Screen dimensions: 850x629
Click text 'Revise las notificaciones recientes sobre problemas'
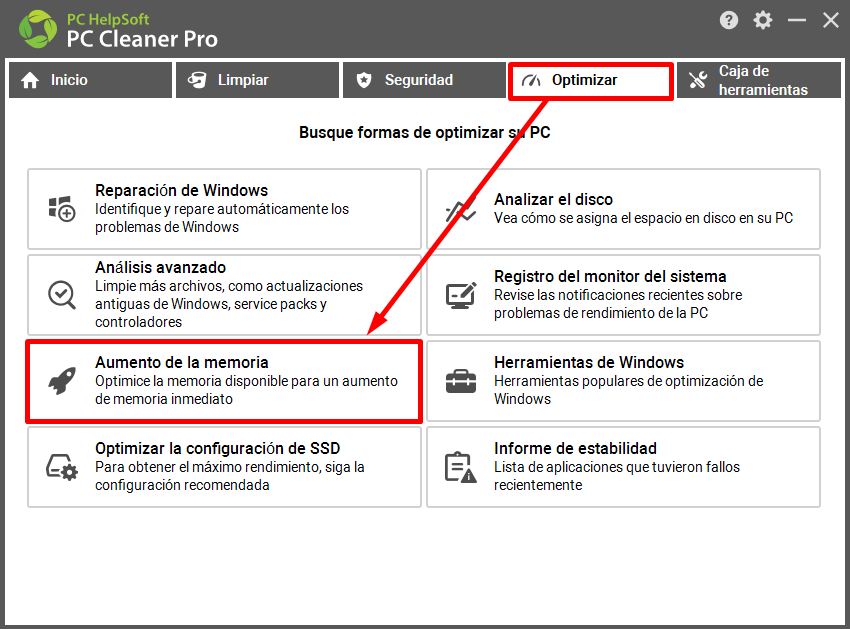[x=618, y=304]
